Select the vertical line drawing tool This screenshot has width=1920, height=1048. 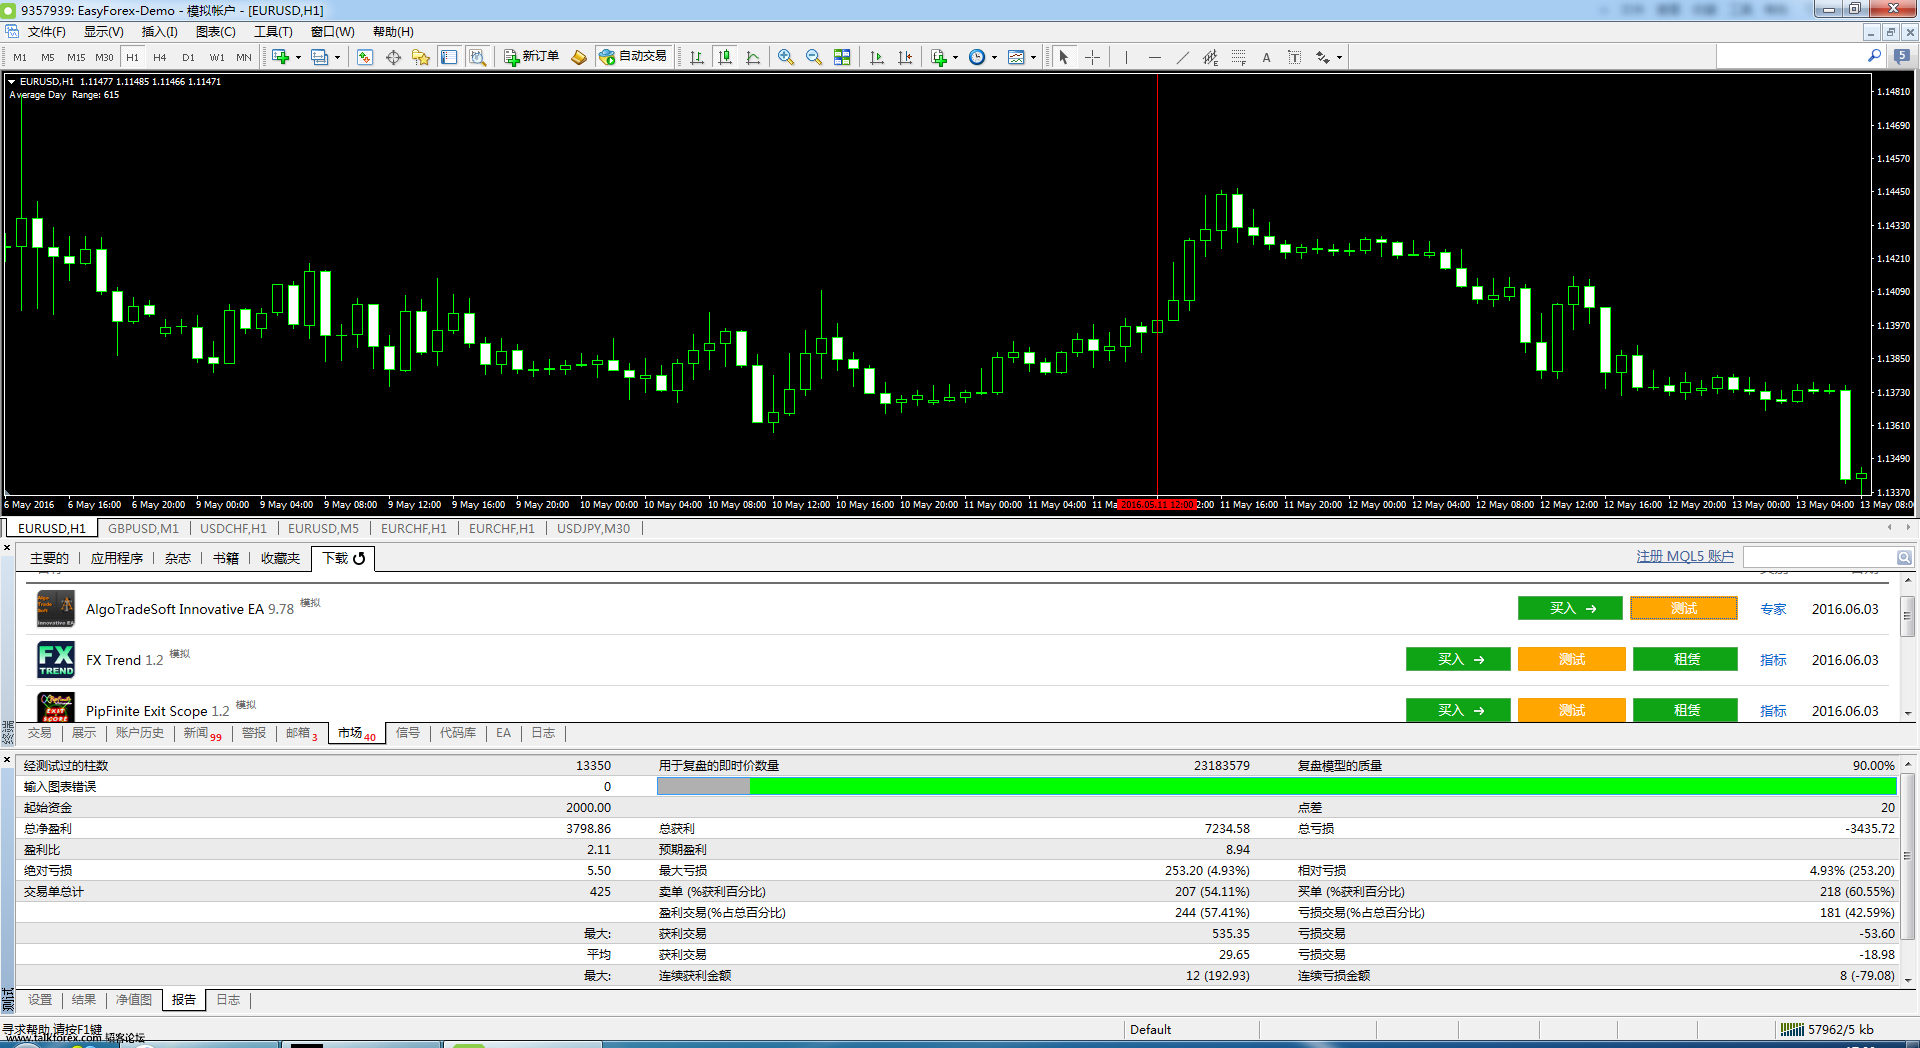(1126, 57)
